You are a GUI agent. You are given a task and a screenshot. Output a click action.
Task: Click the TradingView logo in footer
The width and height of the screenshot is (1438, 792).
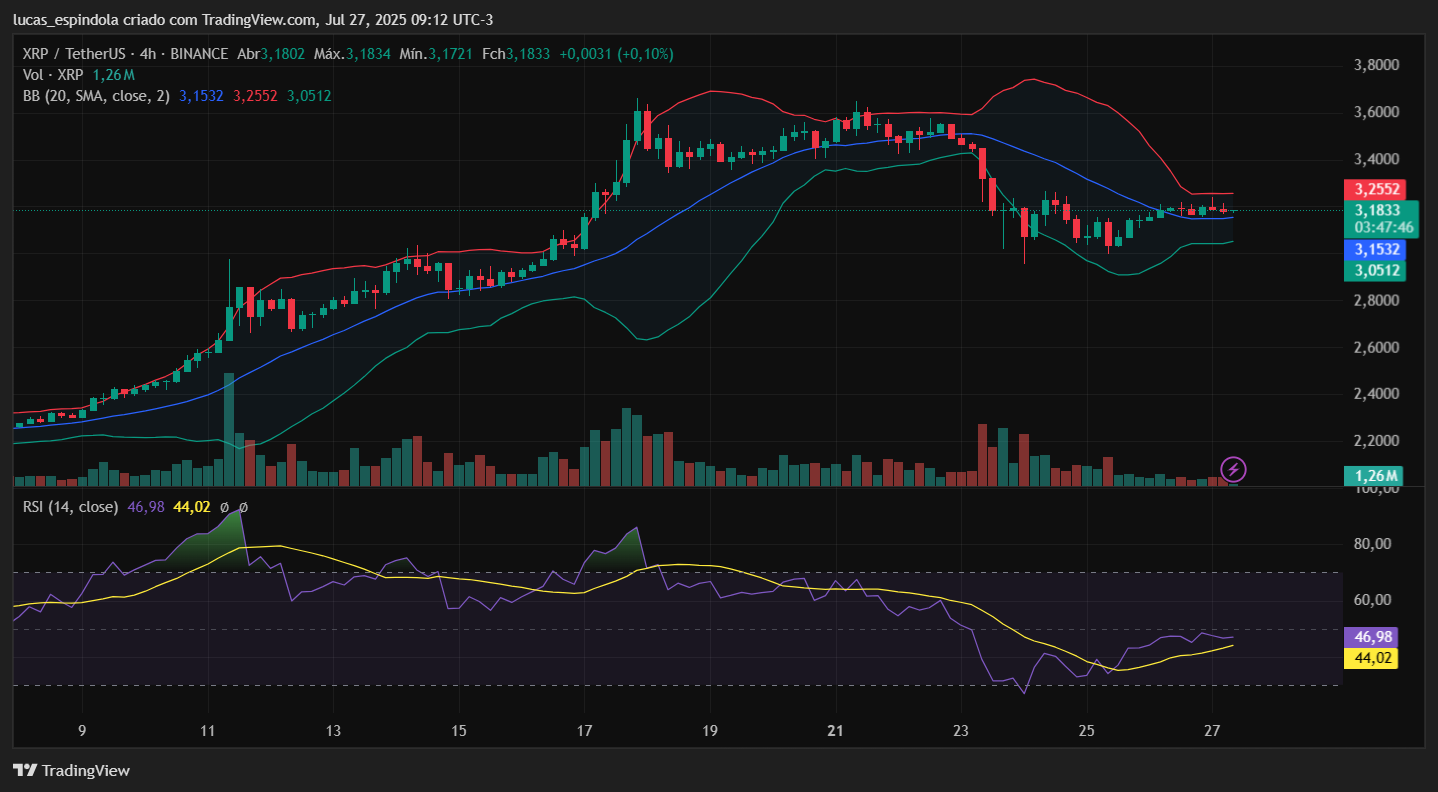pyautogui.click(x=71, y=770)
